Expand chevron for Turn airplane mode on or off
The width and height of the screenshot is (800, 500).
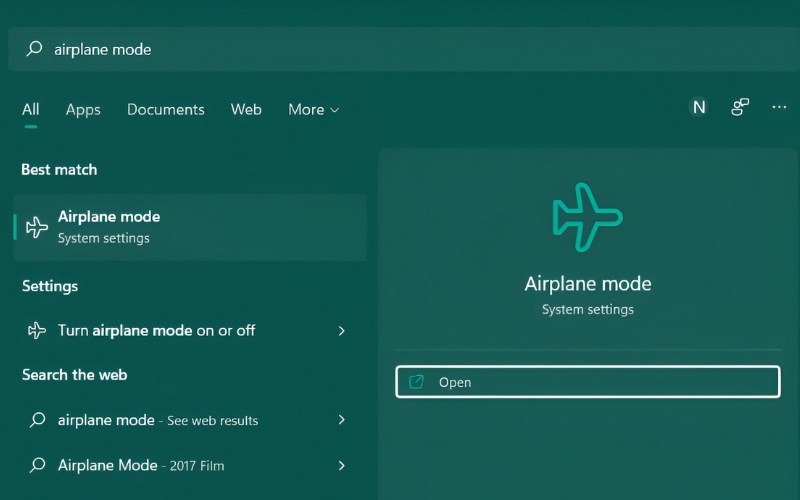341,330
